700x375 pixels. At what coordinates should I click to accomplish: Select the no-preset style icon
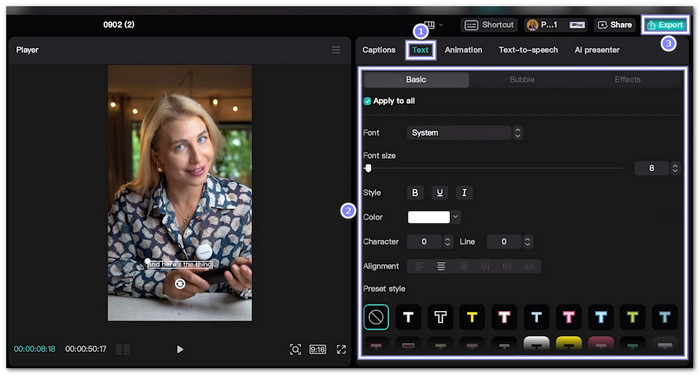pyautogui.click(x=376, y=317)
